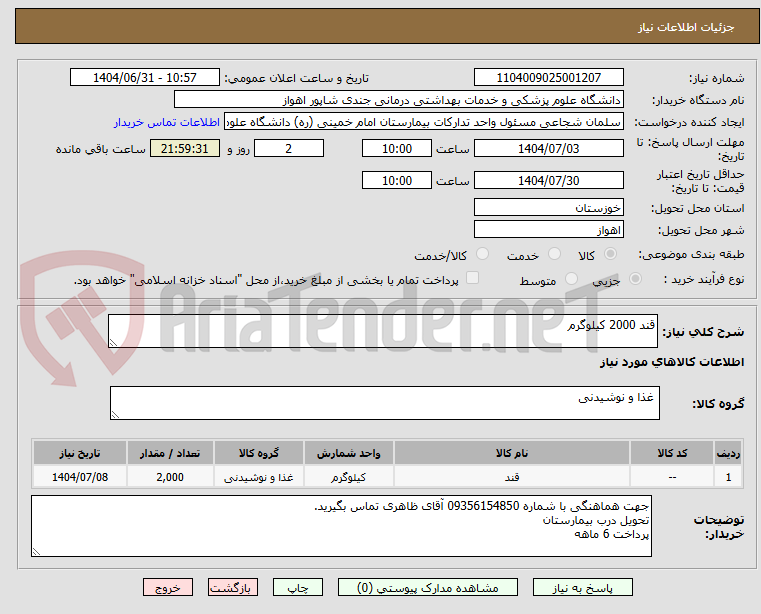Click the تاریخ نیاز column header
The width and height of the screenshot is (761, 614).
pyautogui.click(x=80, y=453)
